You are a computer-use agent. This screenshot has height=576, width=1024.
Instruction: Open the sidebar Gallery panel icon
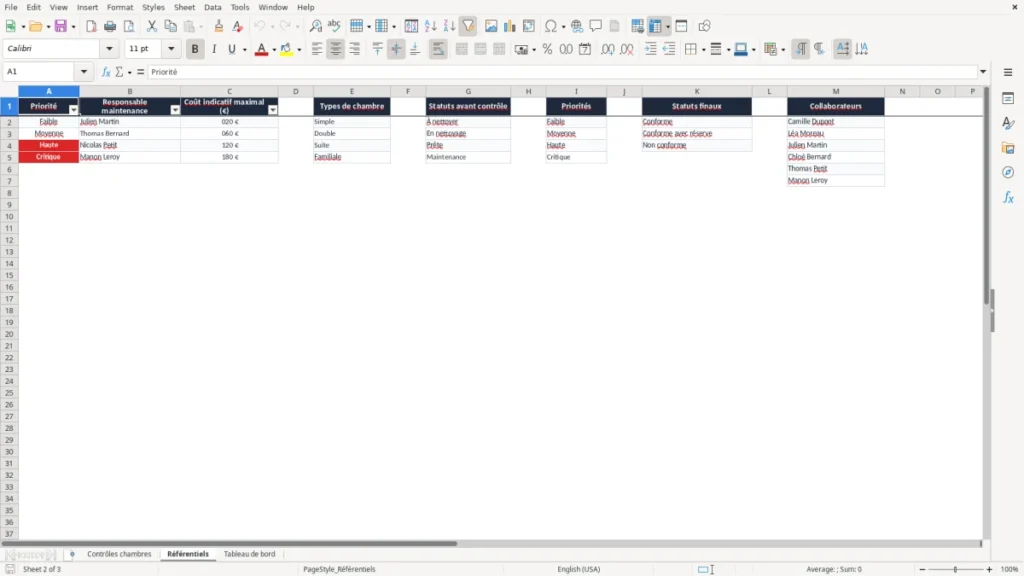click(1008, 148)
